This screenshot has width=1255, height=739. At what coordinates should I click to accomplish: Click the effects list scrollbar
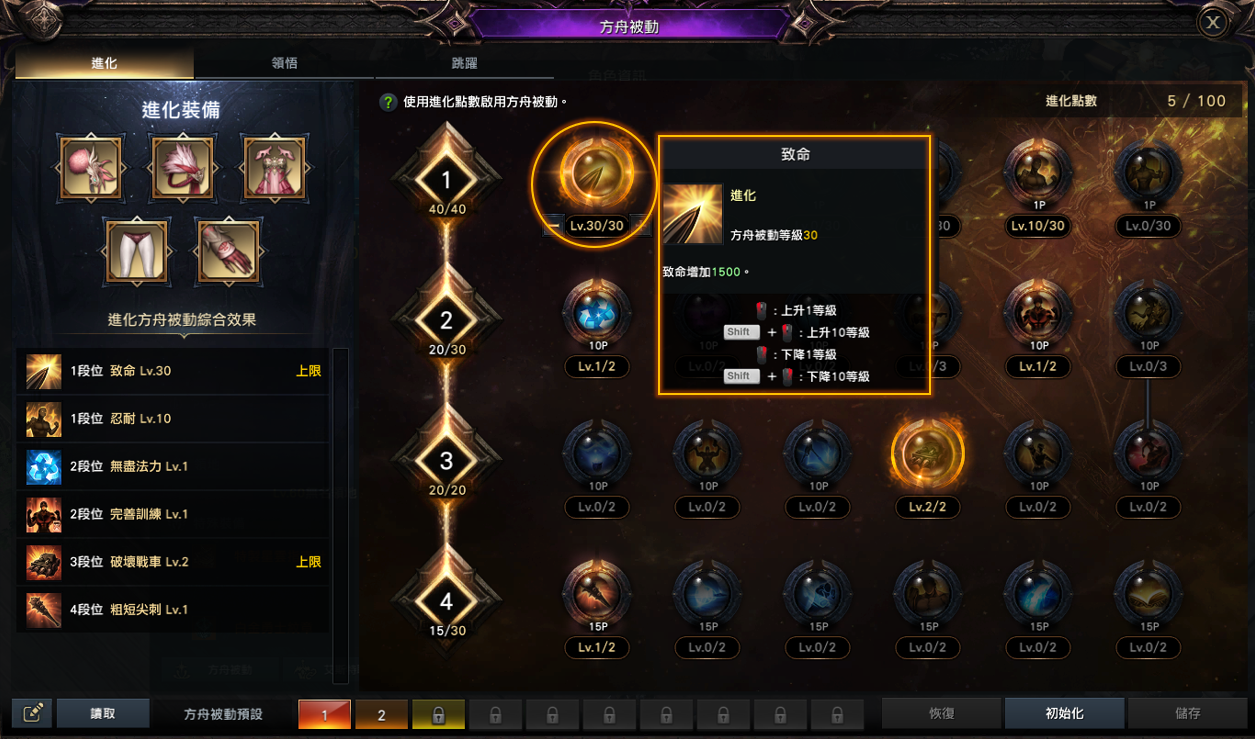pyautogui.click(x=340, y=515)
